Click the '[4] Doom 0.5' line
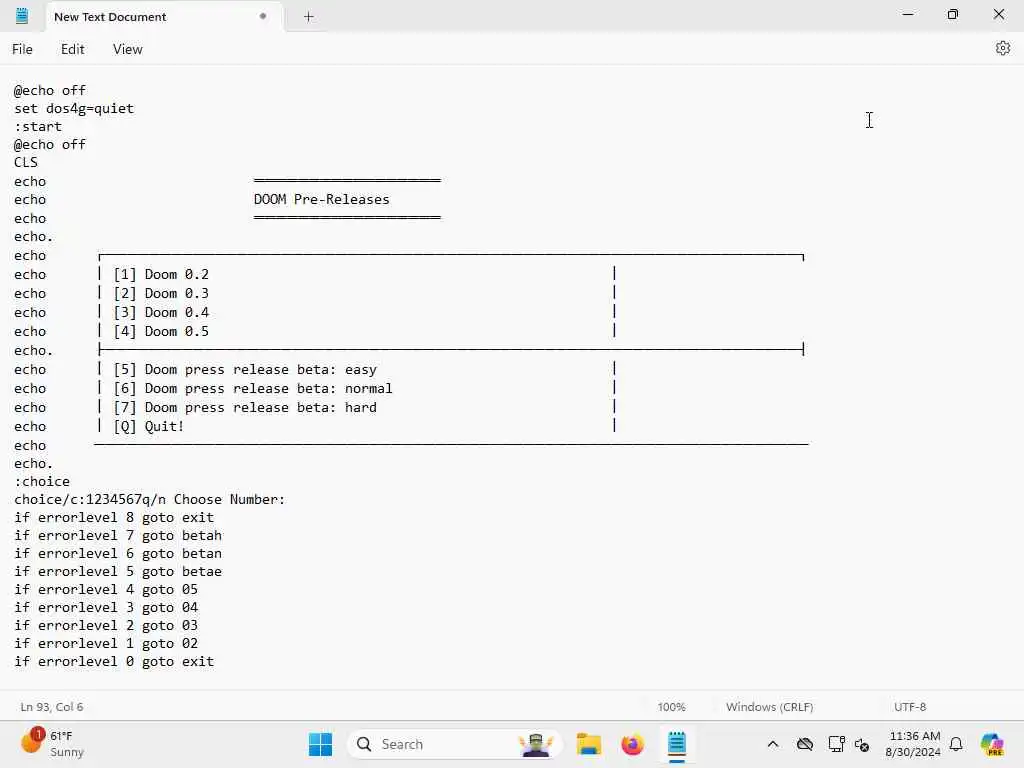This screenshot has width=1024, height=768. 161,331
